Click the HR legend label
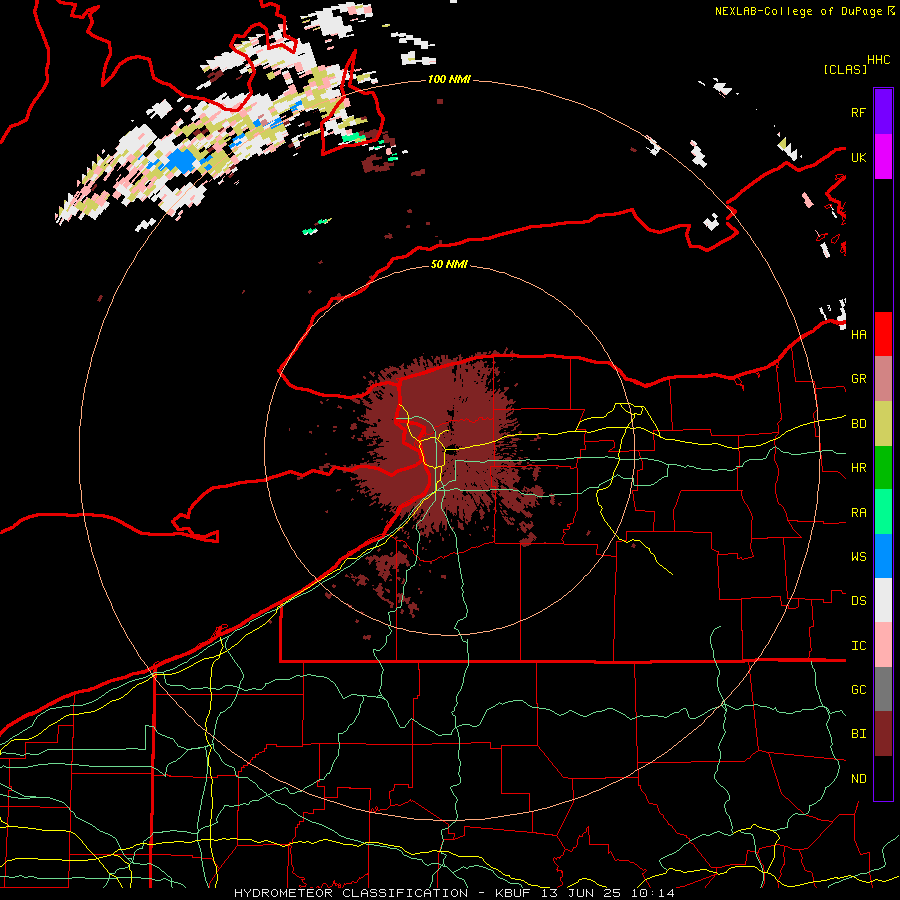 pyautogui.click(x=858, y=468)
